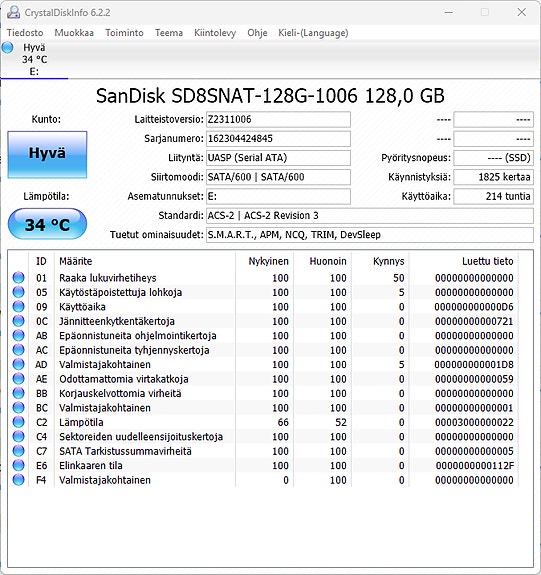Click status orb for Raaka lukuvirhetiheys row
Viewport: 541px width, 575px height.
18,278
